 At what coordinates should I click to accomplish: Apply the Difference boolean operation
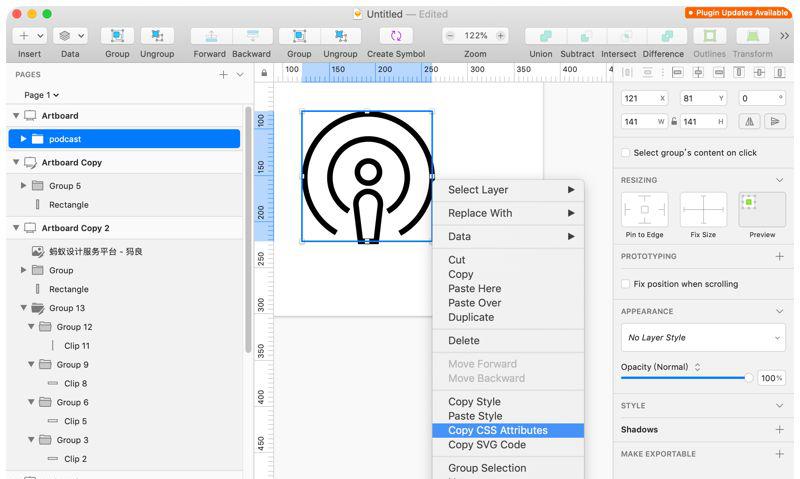(667, 36)
